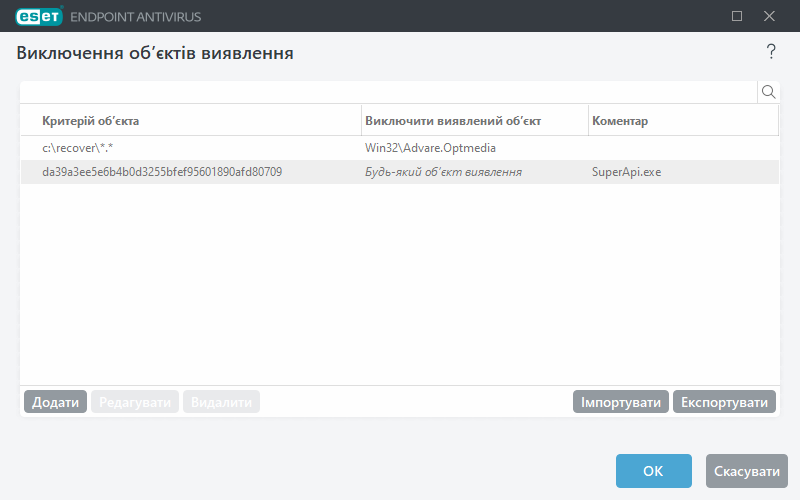Maximize the ESET window
The height and width of the screenshot is (500, 800).
tap(737, 16)
